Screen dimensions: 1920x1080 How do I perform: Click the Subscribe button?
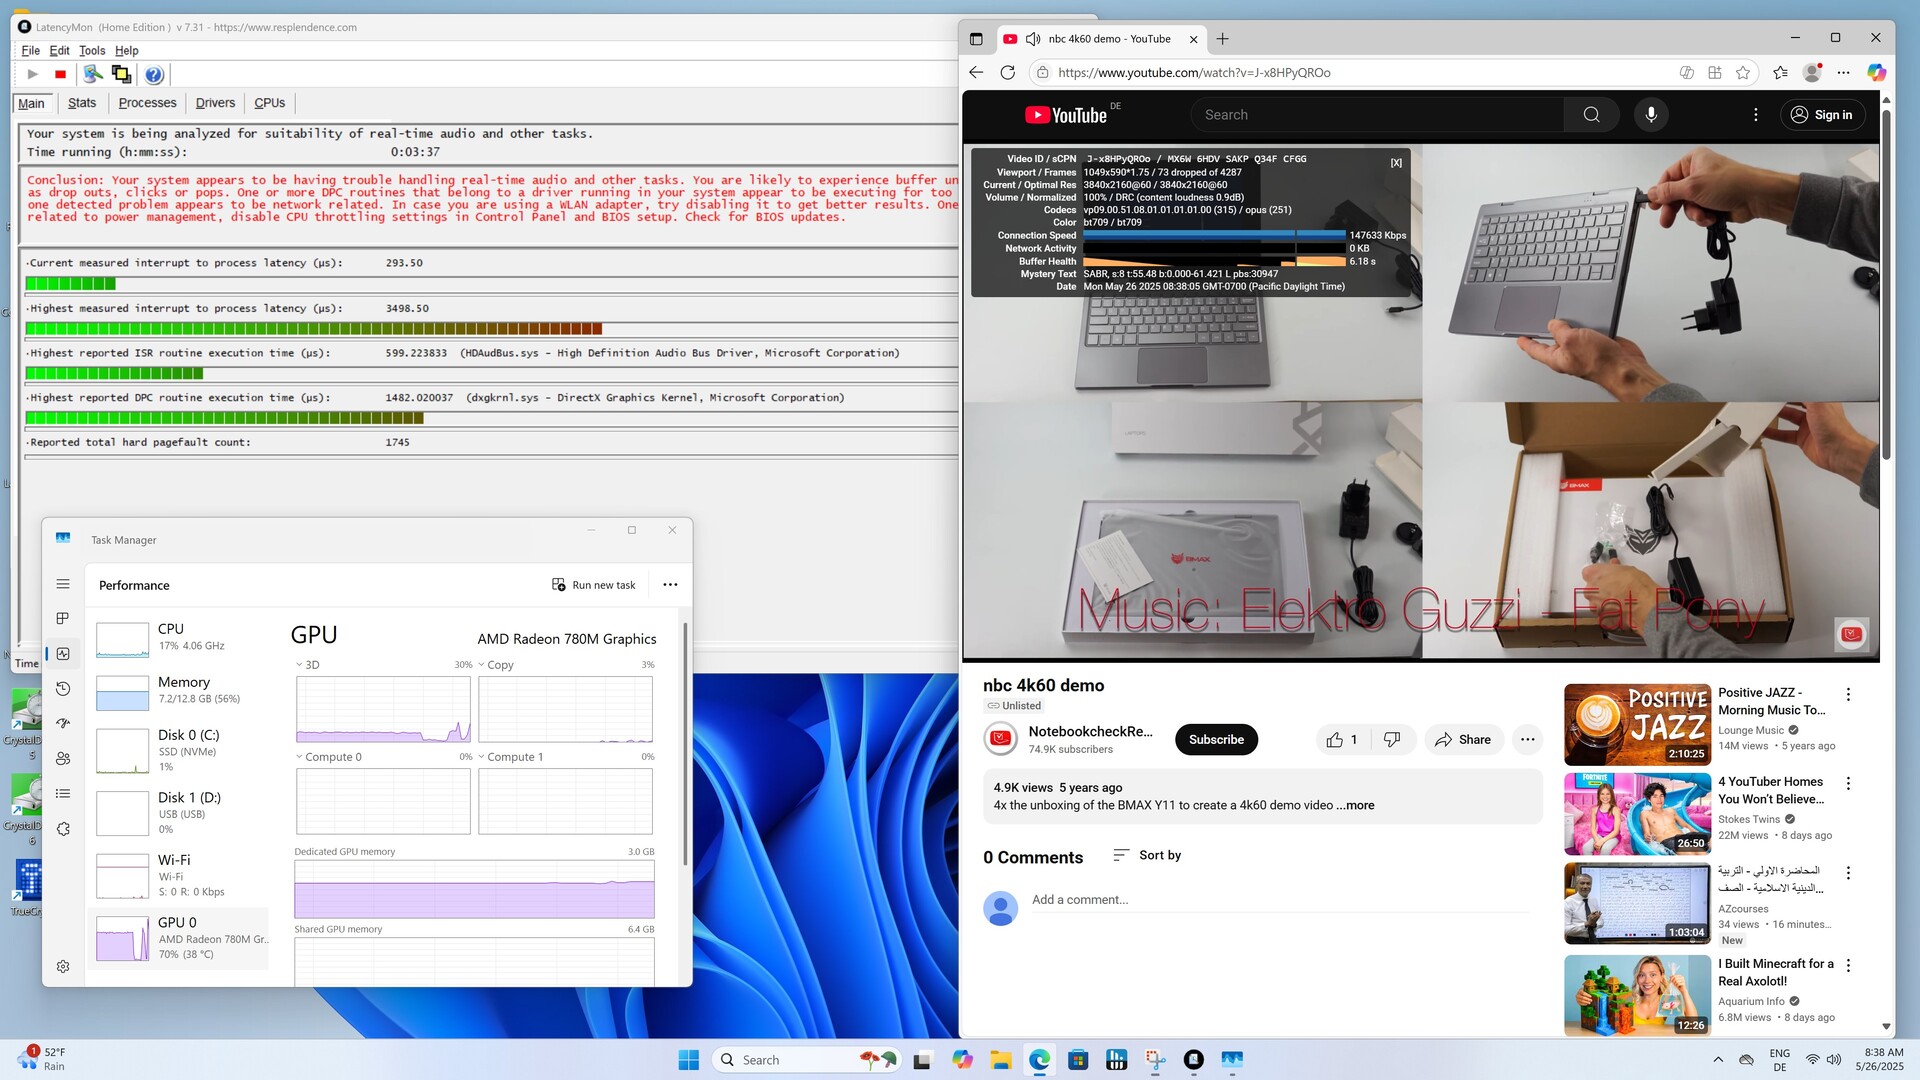pyautogui.click(x=1215, y=740)
